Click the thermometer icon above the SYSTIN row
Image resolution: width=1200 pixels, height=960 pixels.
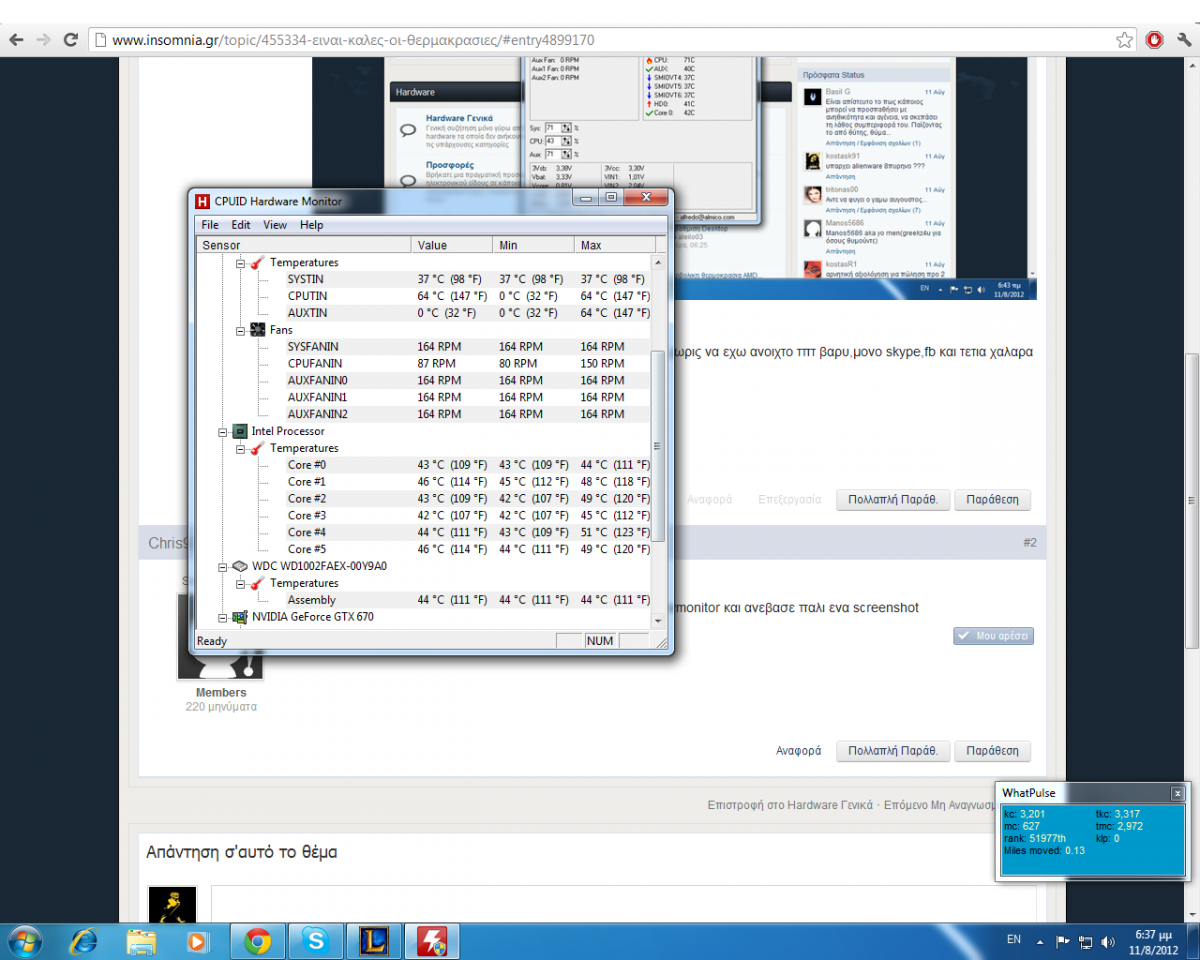pyautogui.click(x=257, y=263)
